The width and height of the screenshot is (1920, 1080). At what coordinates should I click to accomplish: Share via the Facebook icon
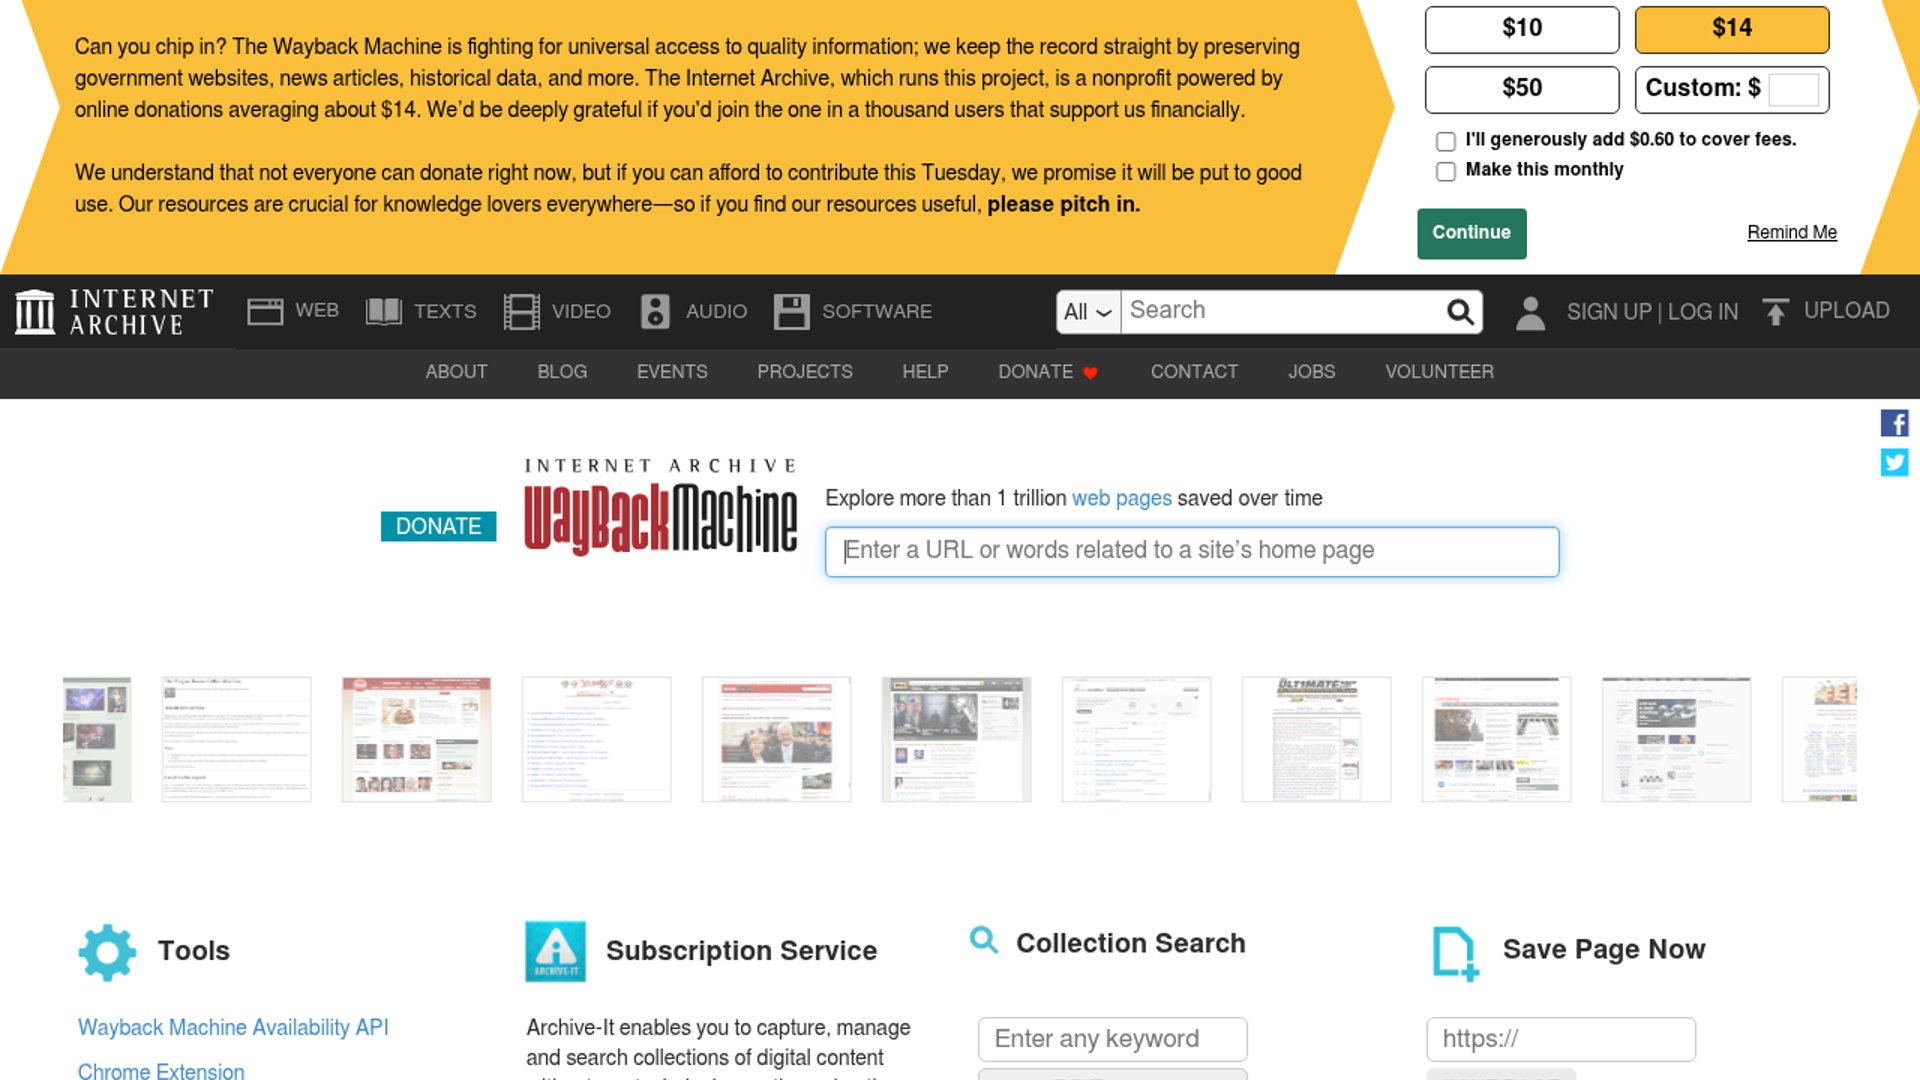(1894, 423)
